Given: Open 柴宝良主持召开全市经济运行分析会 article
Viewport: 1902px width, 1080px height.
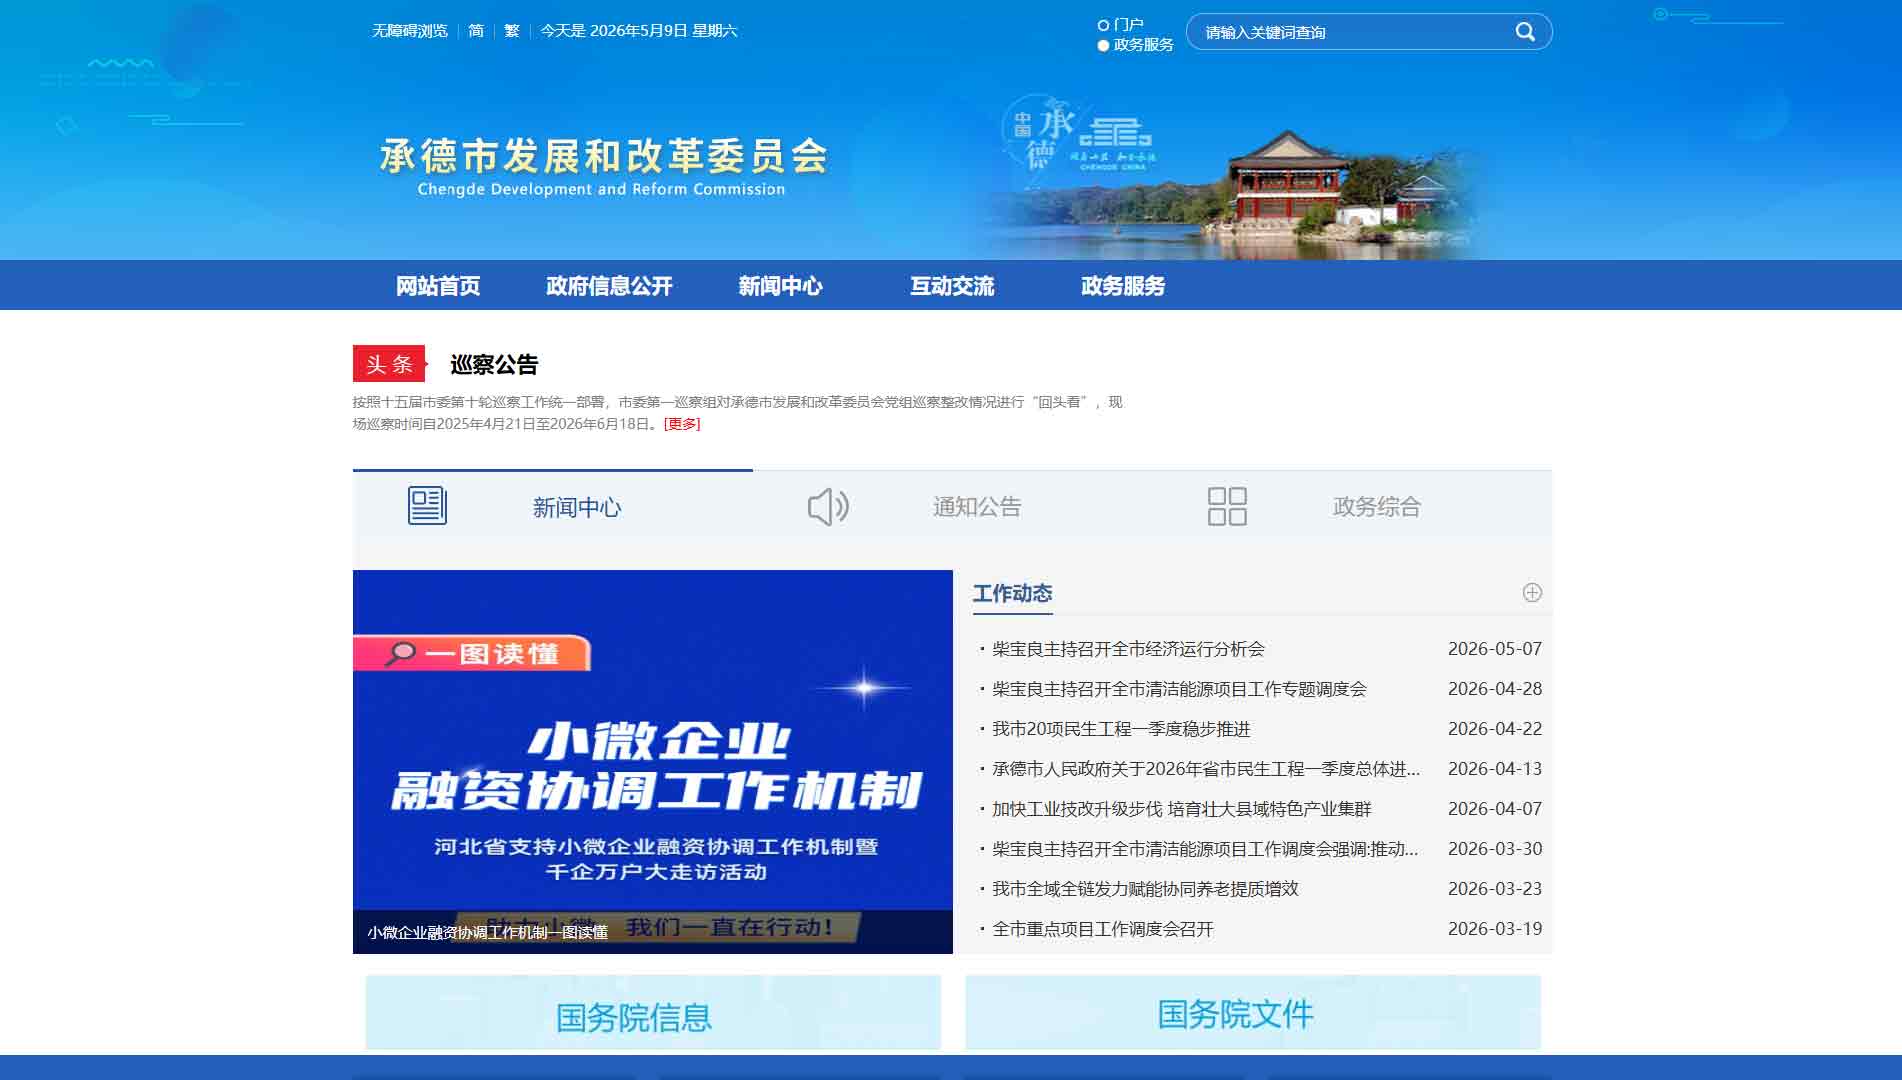Looking at the screenshot, I should click(1128, 649).
